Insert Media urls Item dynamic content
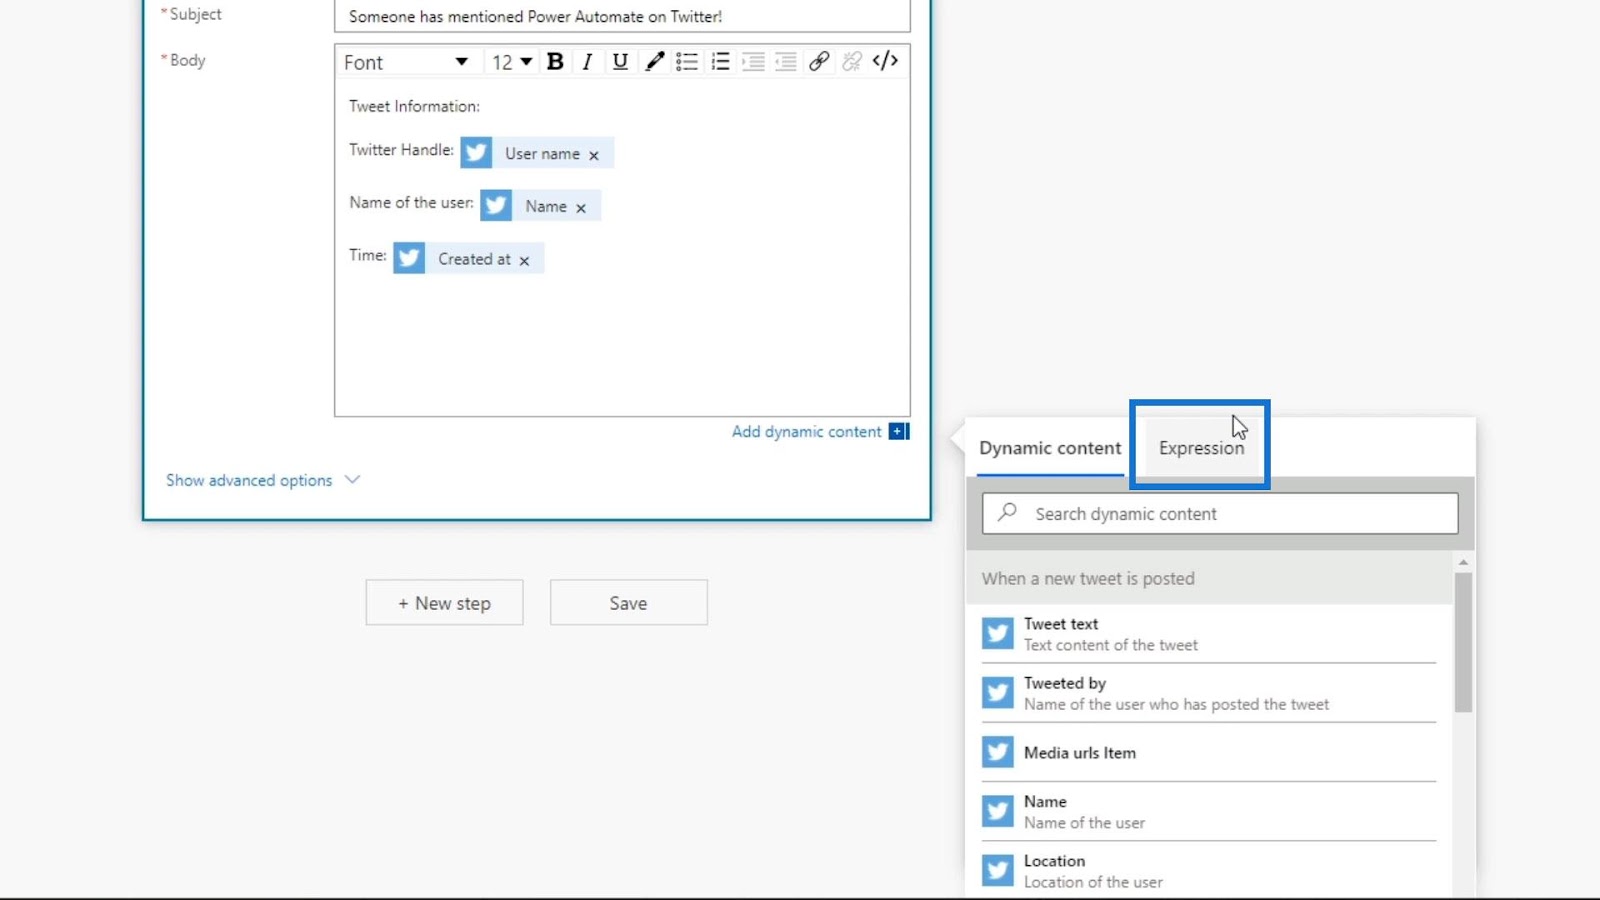Screen dimensions: 1600x900 pyautogui.click(x=1209, y=752)
